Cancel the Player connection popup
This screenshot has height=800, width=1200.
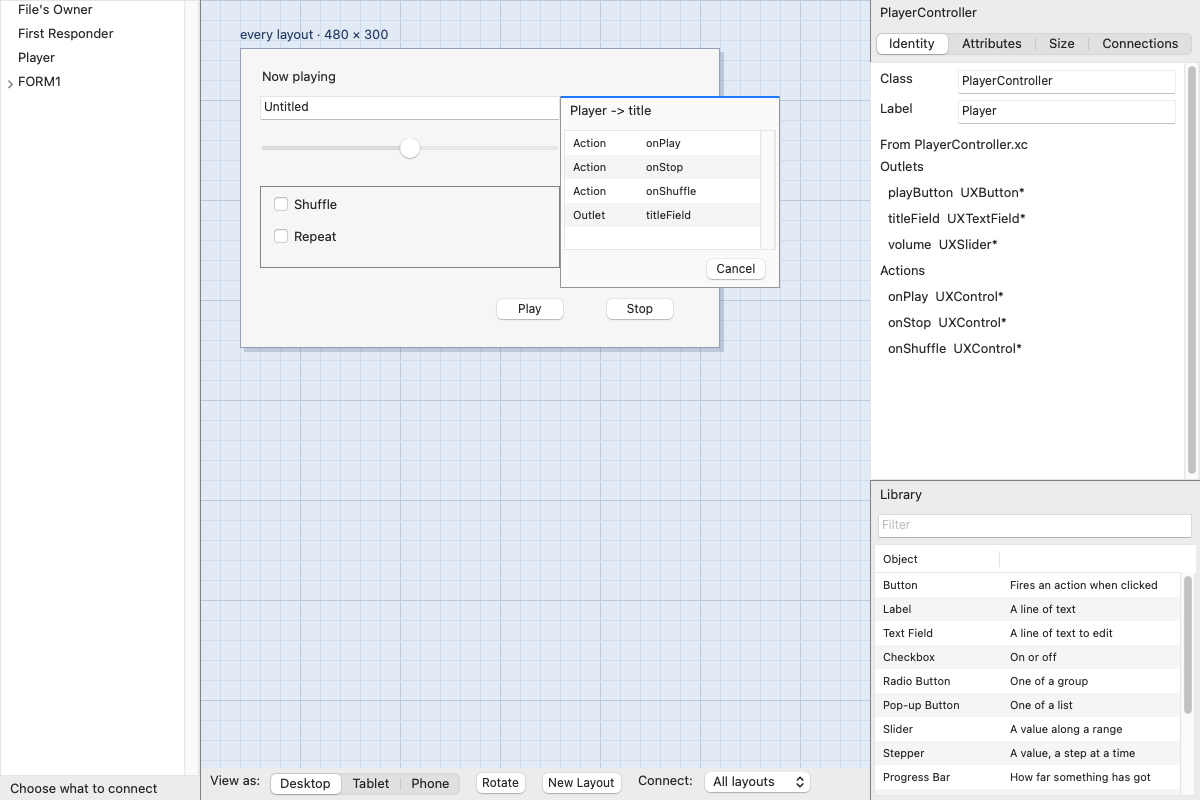coord(735,268)
